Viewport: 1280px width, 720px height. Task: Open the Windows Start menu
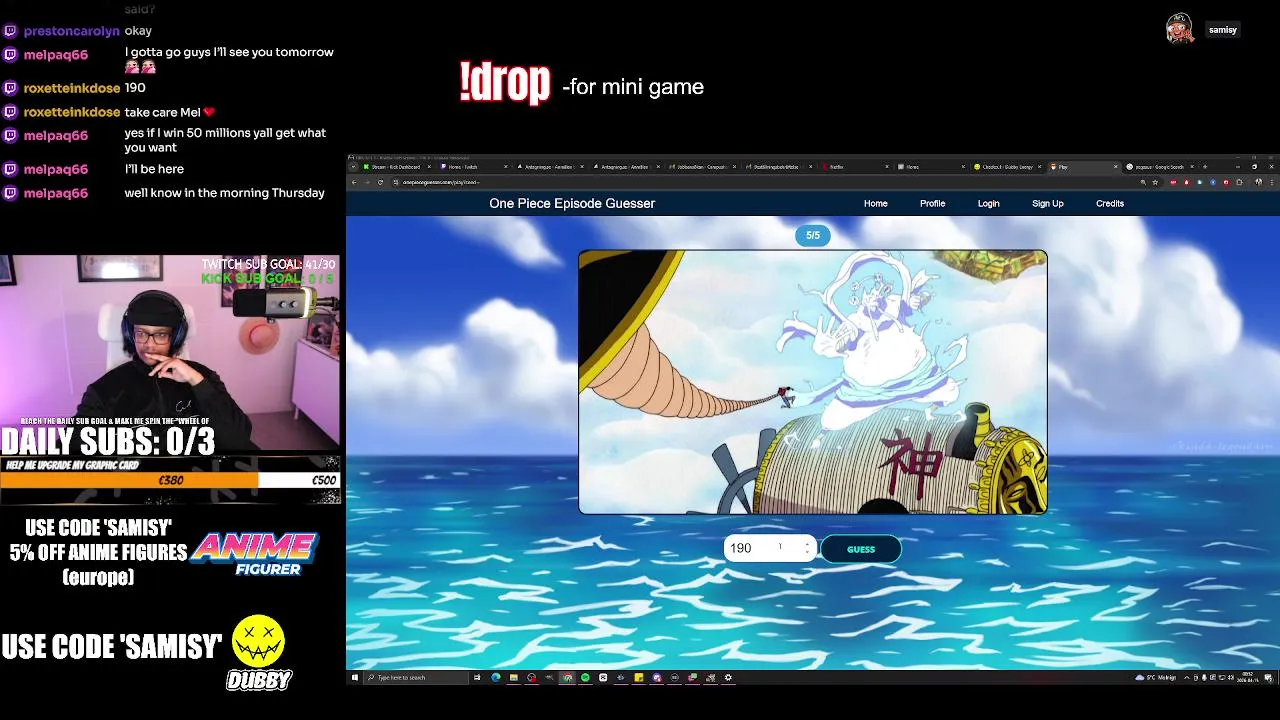[354, 678]
